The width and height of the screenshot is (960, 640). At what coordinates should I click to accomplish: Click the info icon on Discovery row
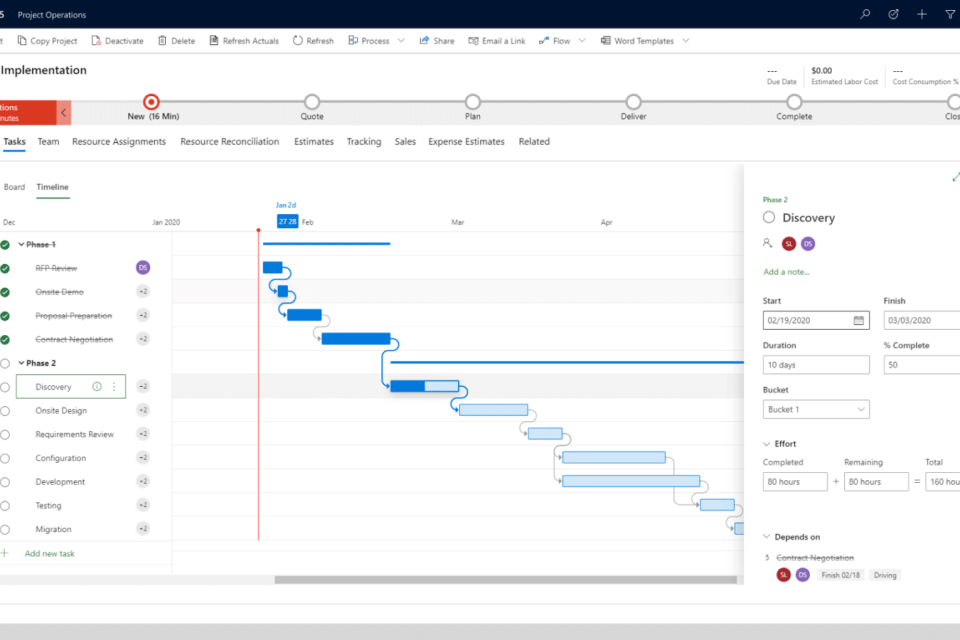point(97,387)
